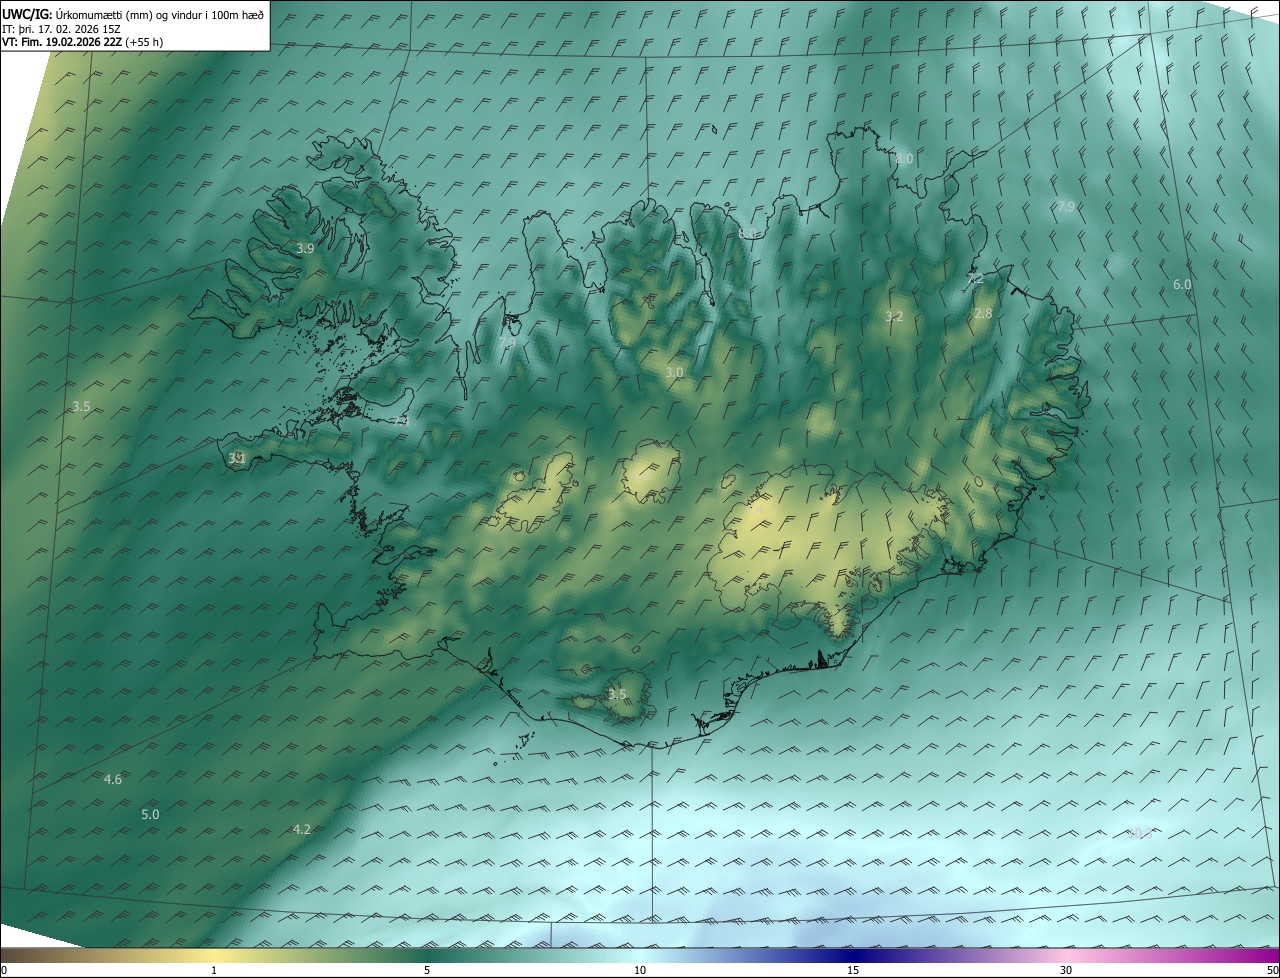Screen dimensions: 1280x978
Task: Click the 5 tick label on the color scale
Action: pos(427,971)
